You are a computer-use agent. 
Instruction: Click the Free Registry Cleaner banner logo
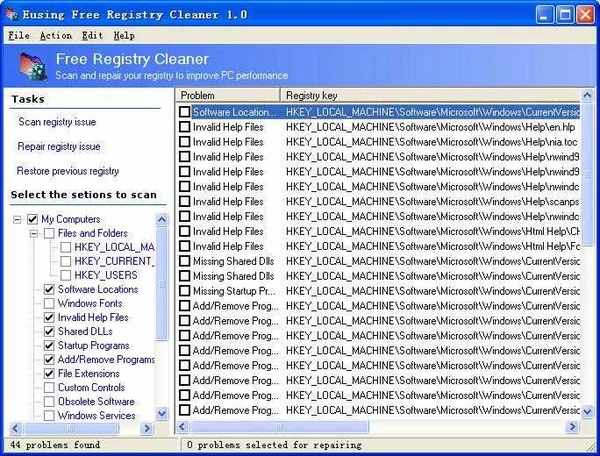pos(33,67)
